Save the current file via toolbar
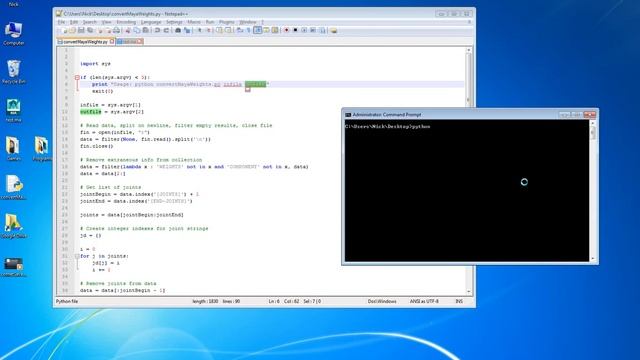Image resolution: width=640 pixels, height=360 pixels. (x=81, y=30)
